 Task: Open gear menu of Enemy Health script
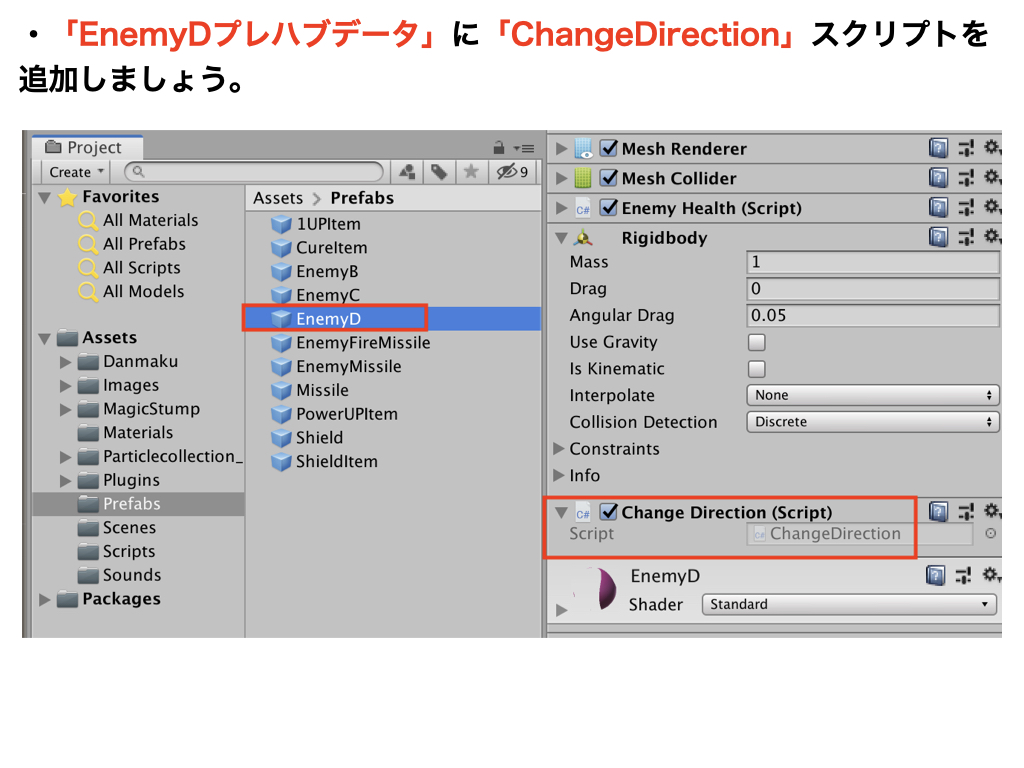click(992, 207)
